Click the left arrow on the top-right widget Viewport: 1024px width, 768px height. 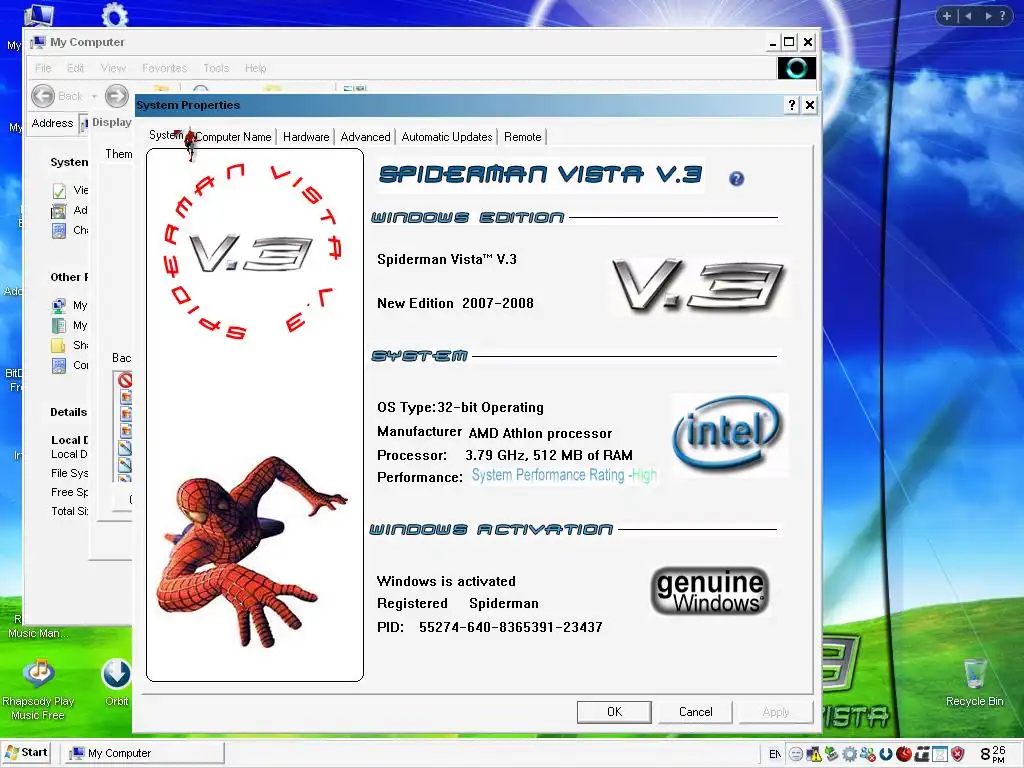point(968,16)
